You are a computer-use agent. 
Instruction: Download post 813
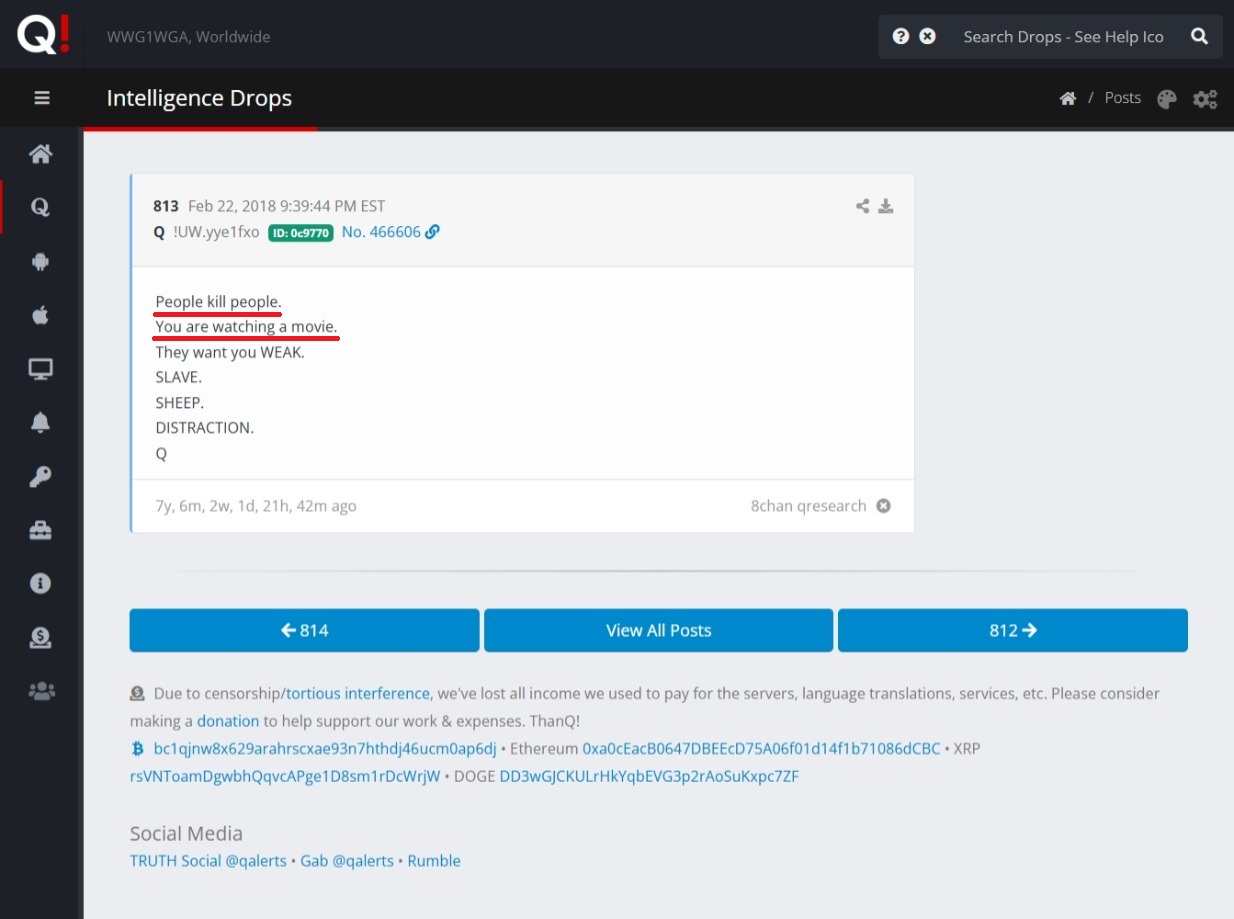click(x=885, y=206)
